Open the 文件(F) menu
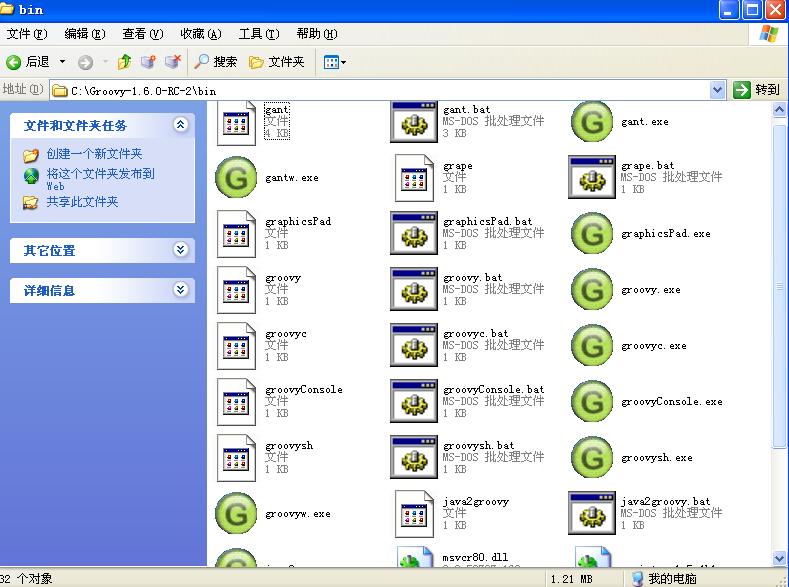 [x=27, y=34]
